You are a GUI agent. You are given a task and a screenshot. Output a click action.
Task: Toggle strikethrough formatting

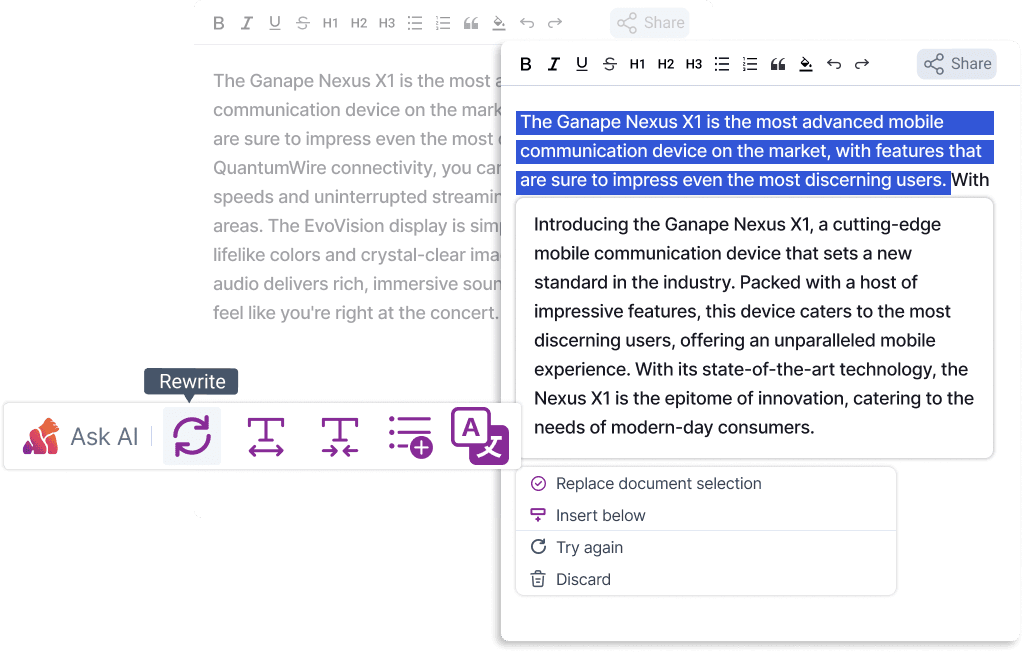pyautogui.click(x=609, y=64)
